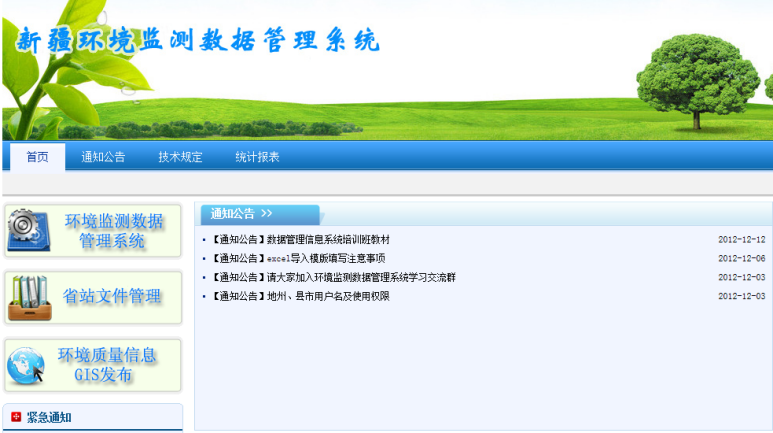The image size is (773, 433).
Task: Open the 环境监测数据管理系统 link text
Action: pyautogui.click(x=113, y=231)
